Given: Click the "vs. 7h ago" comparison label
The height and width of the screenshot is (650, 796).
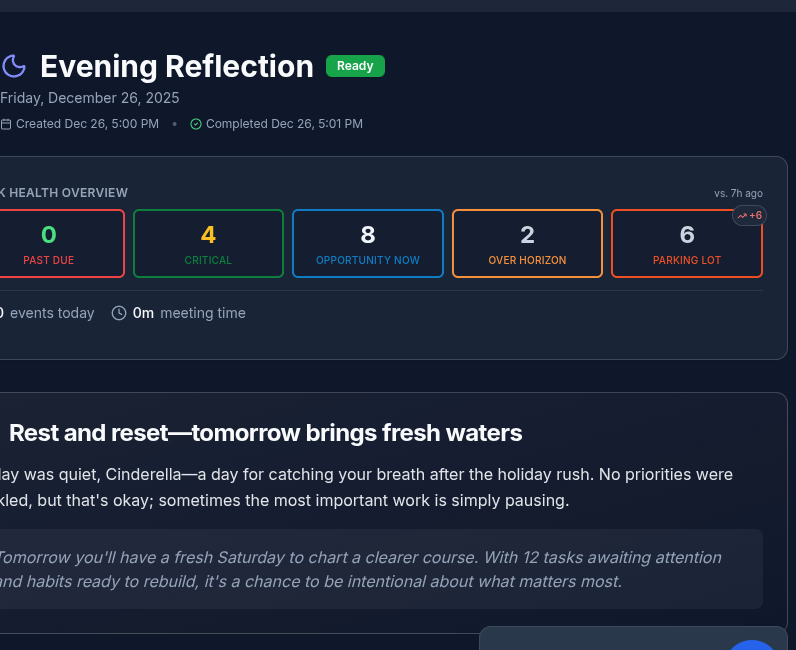Looking at the screenshot, I should click(x=738, y=193).
